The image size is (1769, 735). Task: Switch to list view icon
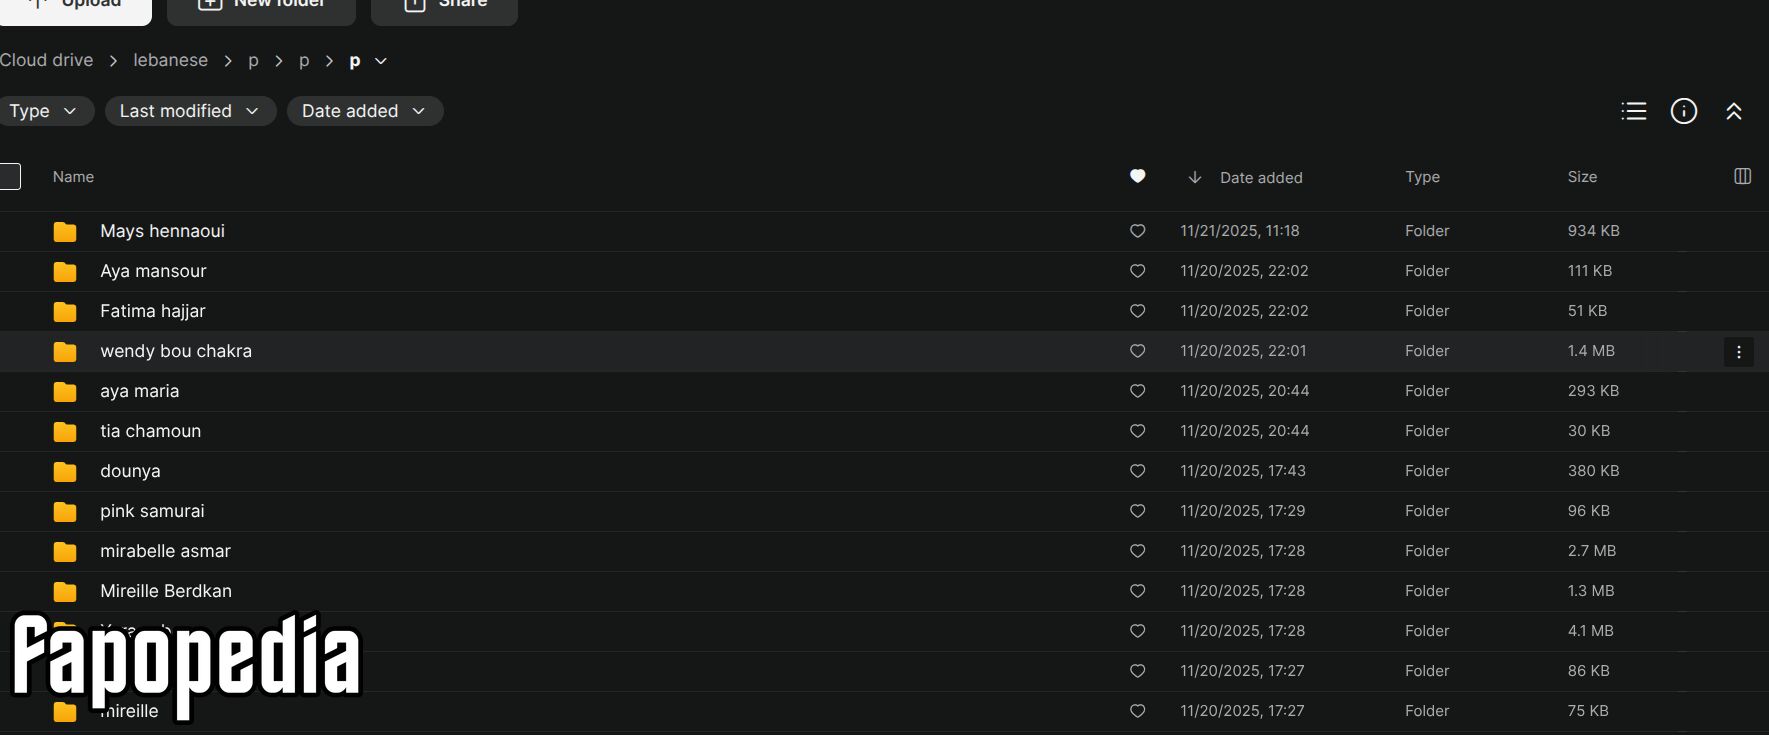[x=1633, y=111]
